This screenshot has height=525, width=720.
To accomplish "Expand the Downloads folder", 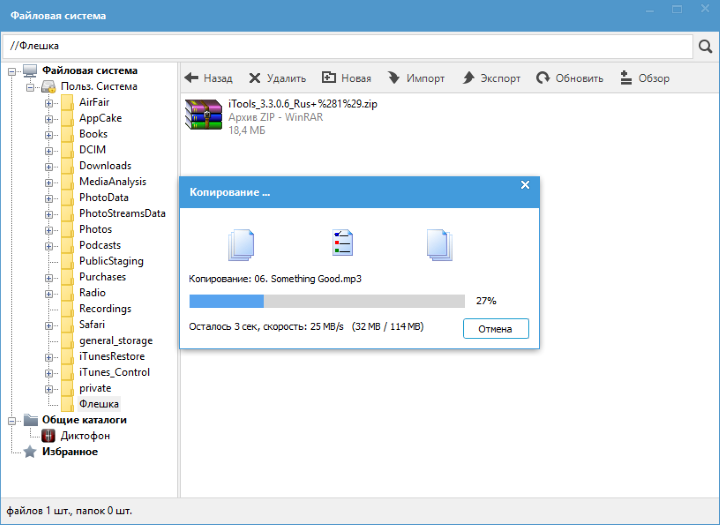I will tap(49, 167).
